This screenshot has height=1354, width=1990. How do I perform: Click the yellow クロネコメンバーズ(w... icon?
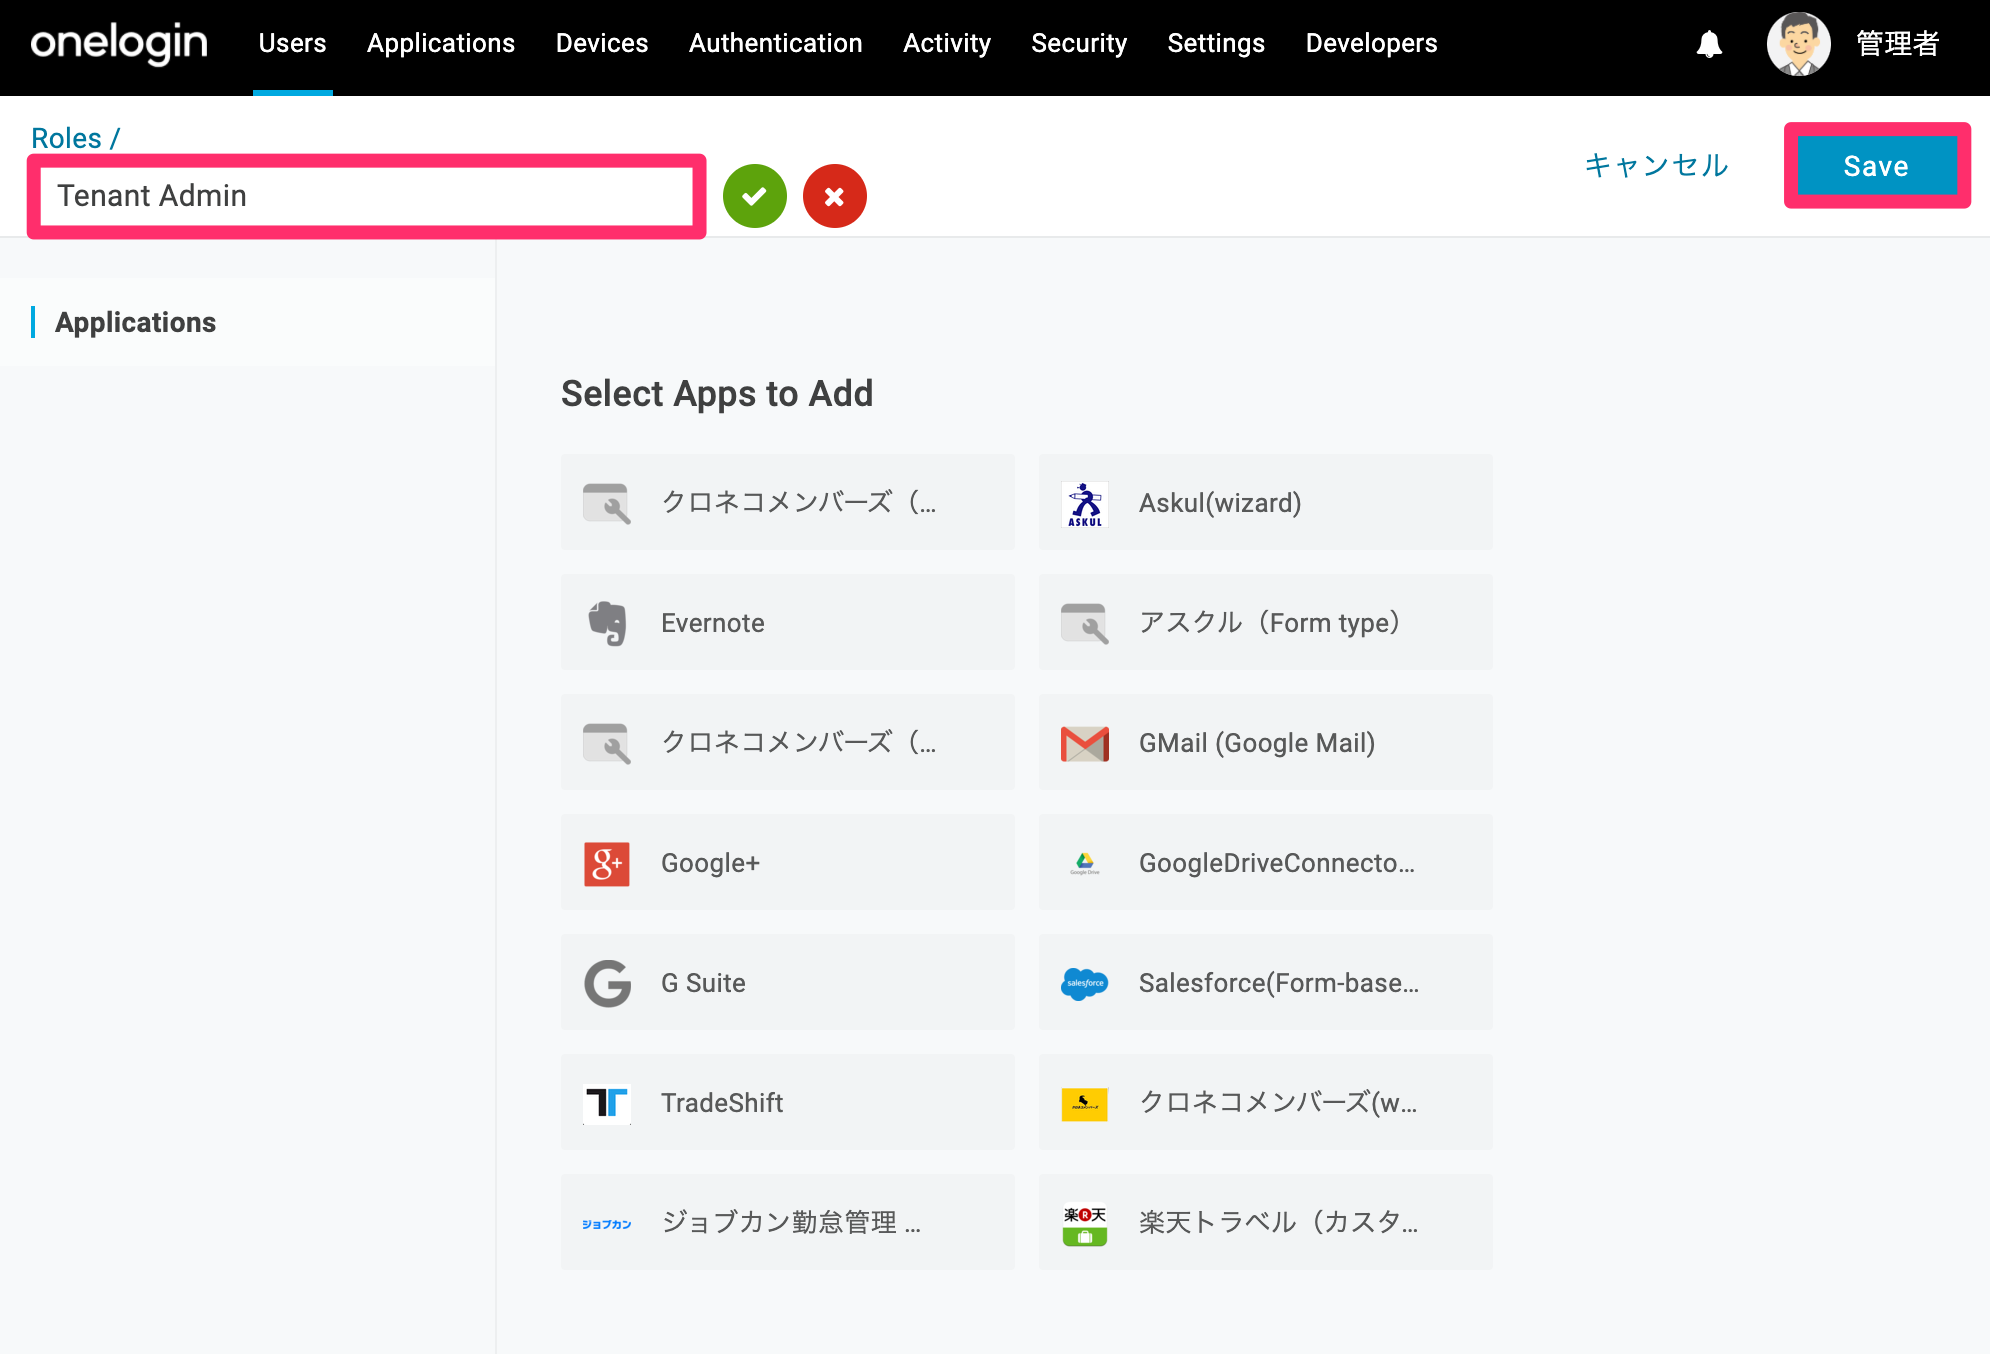[x=1085, y=1104]
